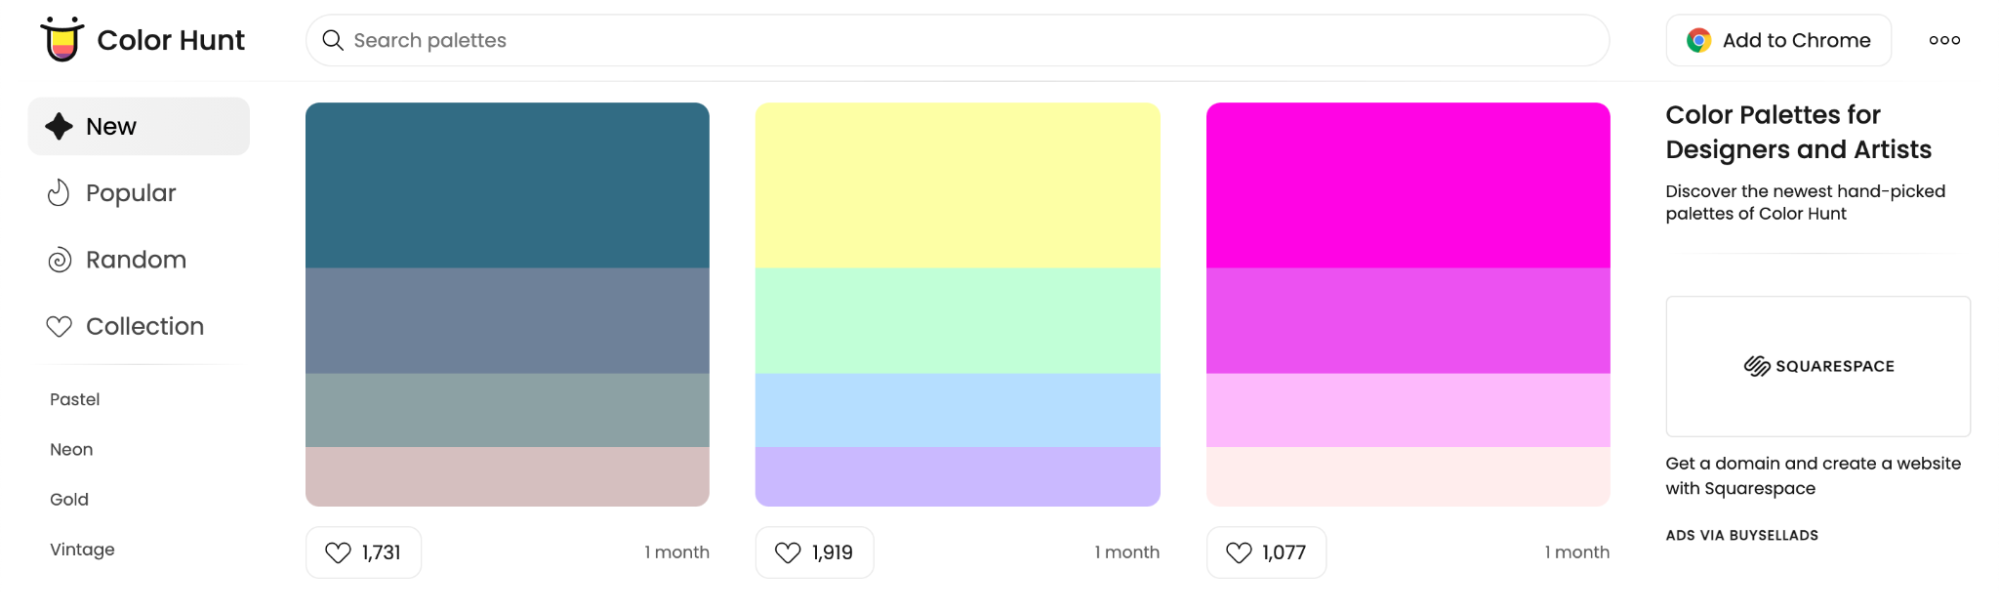Click the Color Hunt logo icon
The height and width of the screenshot is (593, 1999).
62,40
